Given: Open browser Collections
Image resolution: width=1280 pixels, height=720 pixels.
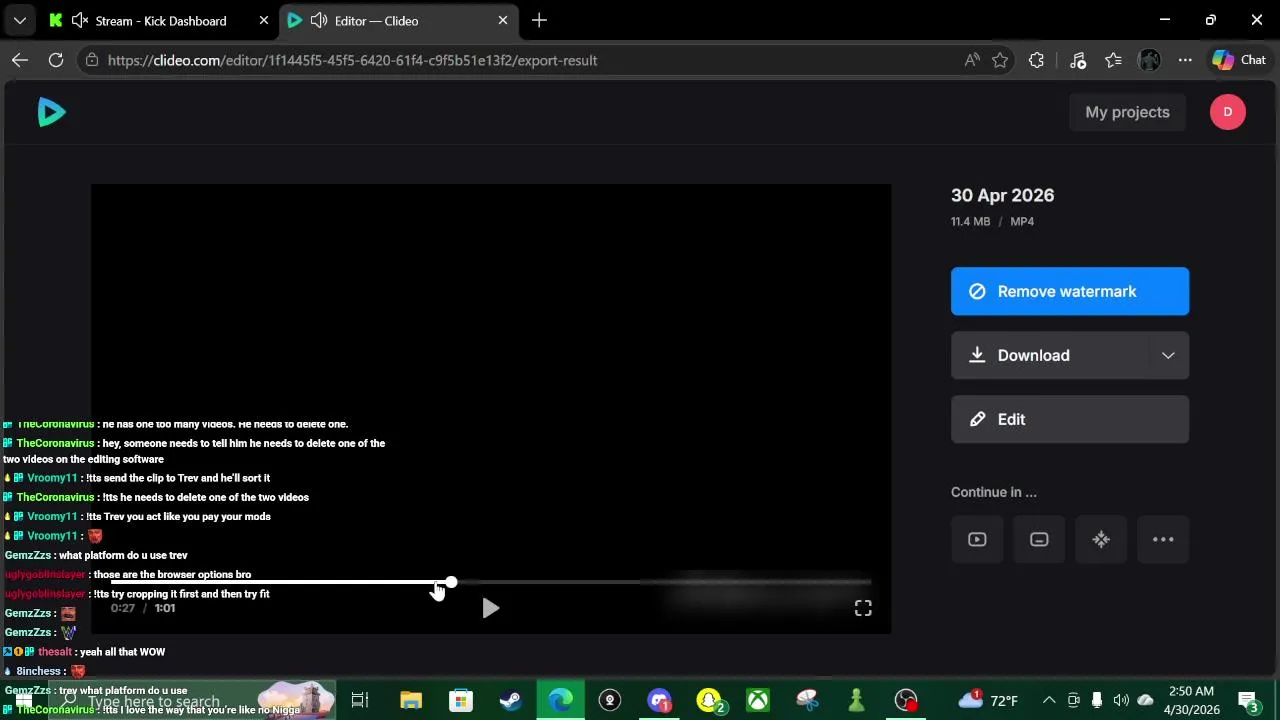Looking at the screenshot, I should [1113, 60].
